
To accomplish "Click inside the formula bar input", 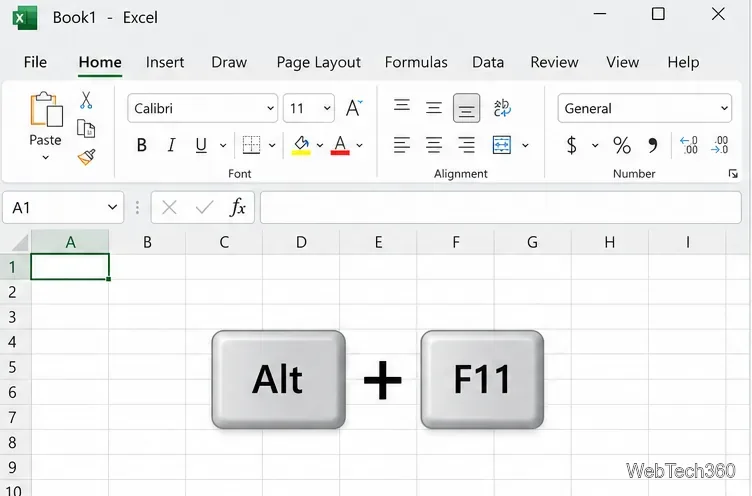I will coord(501,207).
